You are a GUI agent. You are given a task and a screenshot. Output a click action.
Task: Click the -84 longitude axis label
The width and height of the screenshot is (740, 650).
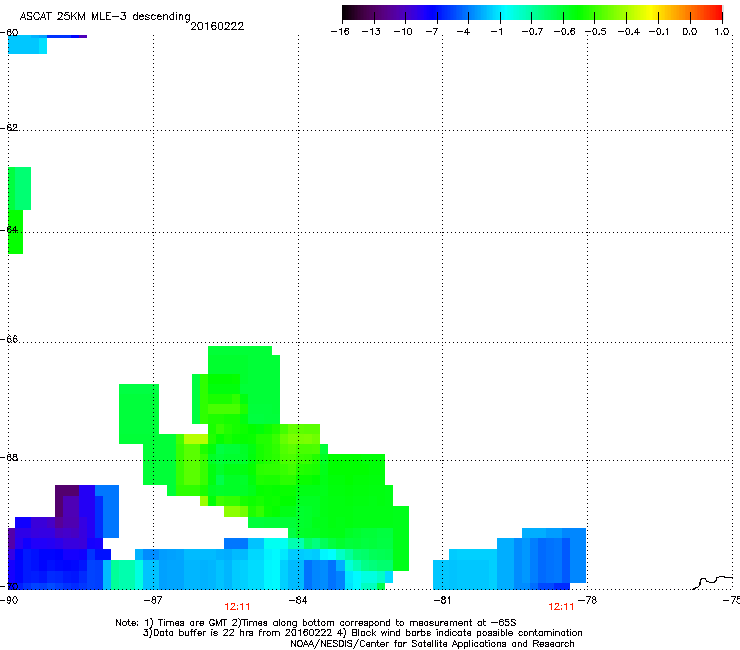298,600
